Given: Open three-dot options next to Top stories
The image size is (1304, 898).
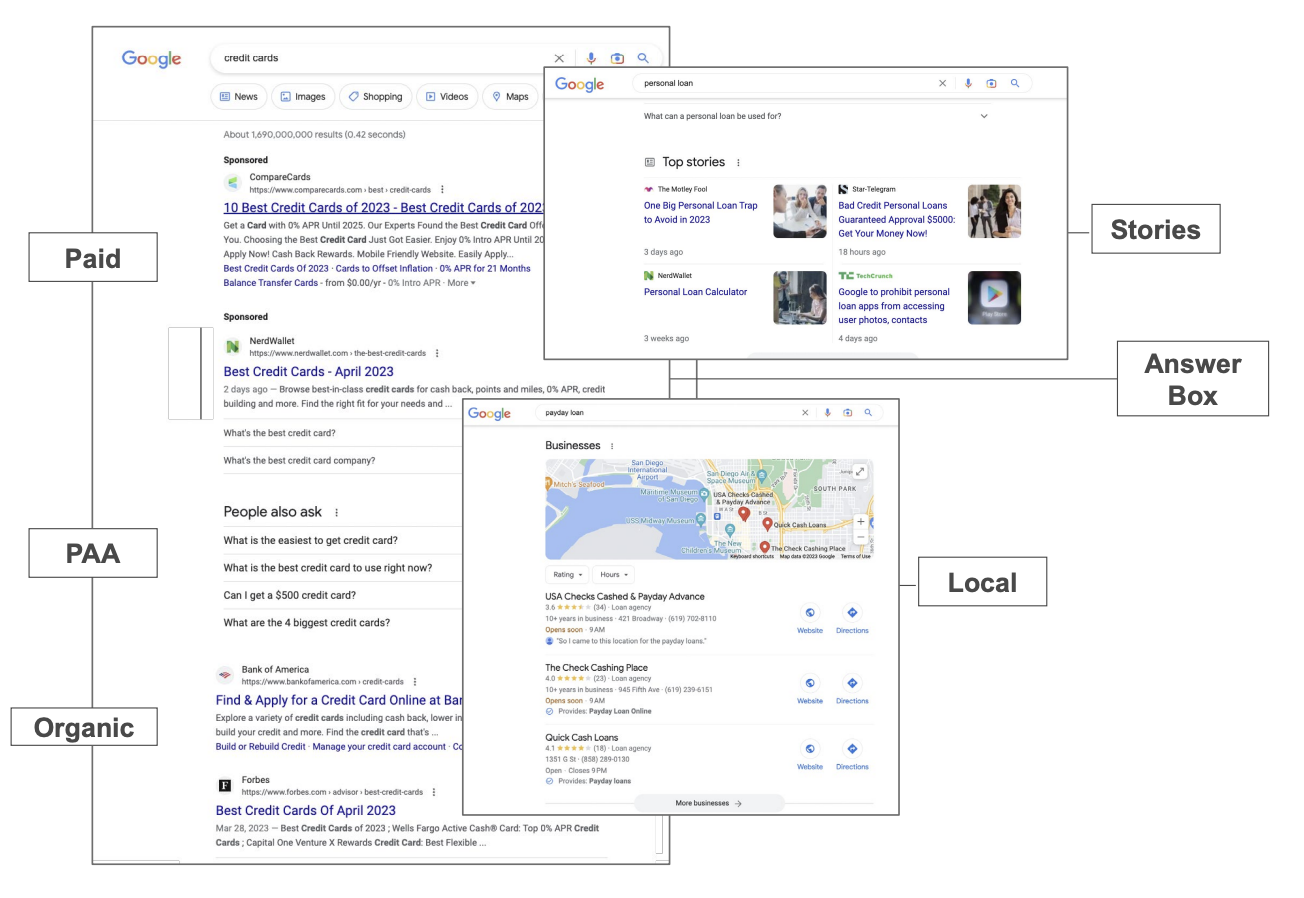Looking at the screenshot, I should (739, 162).
